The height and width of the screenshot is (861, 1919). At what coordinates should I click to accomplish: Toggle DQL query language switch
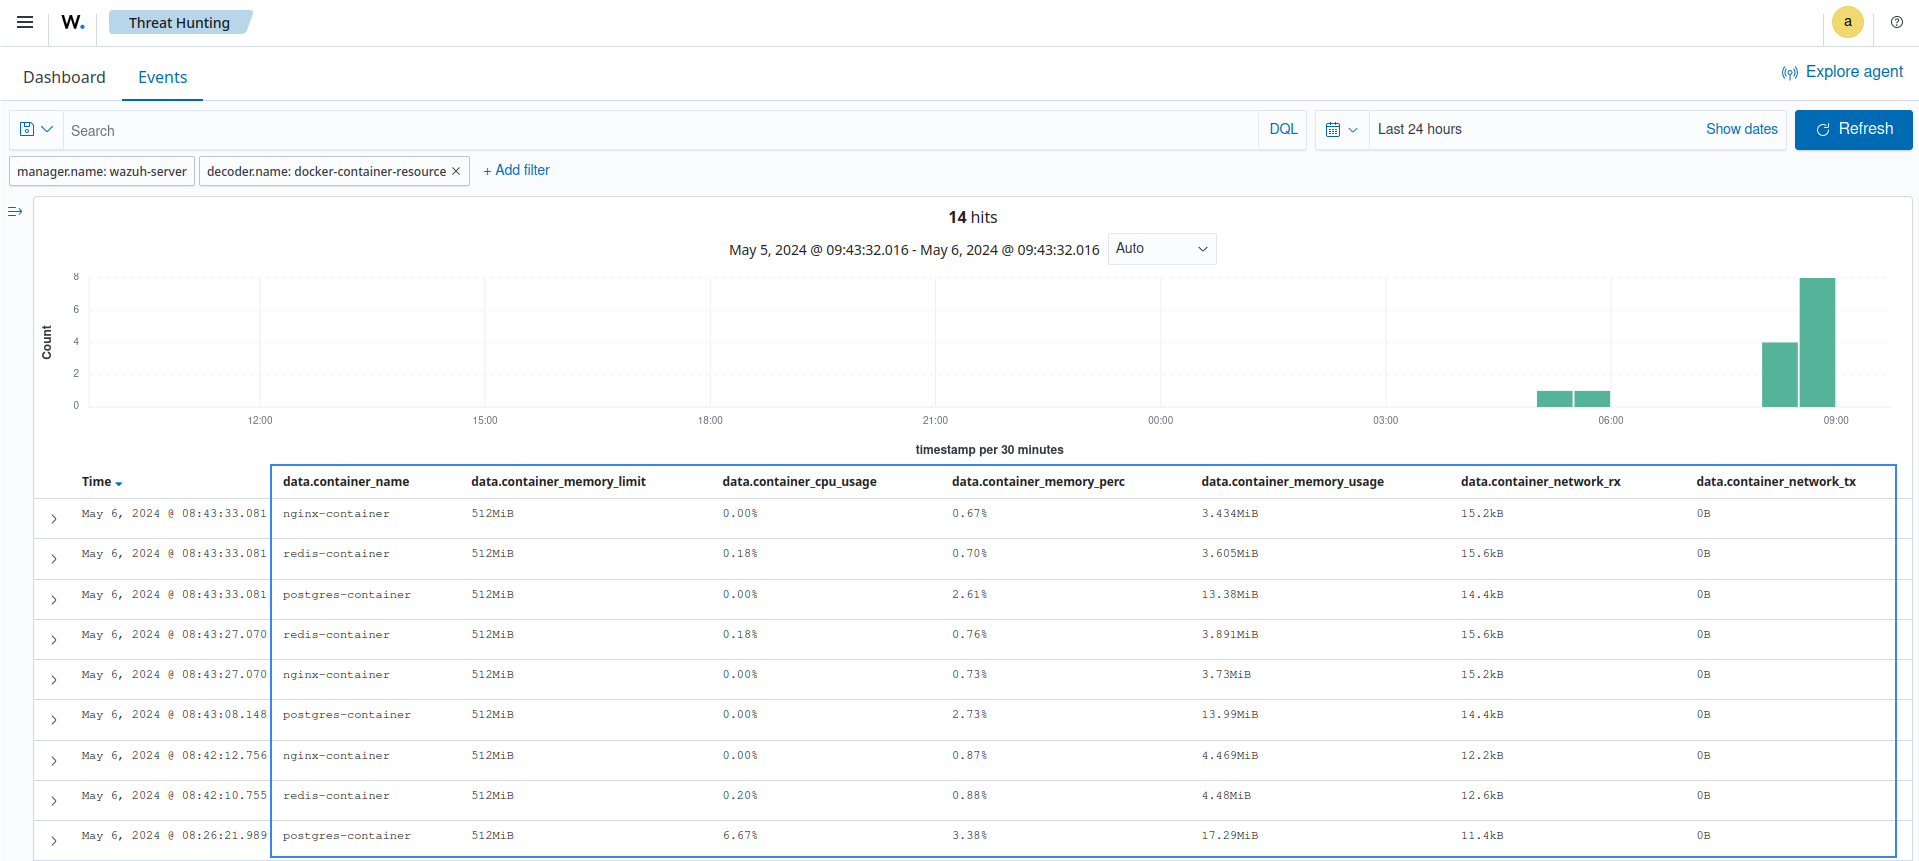[x=1283, y=130]
